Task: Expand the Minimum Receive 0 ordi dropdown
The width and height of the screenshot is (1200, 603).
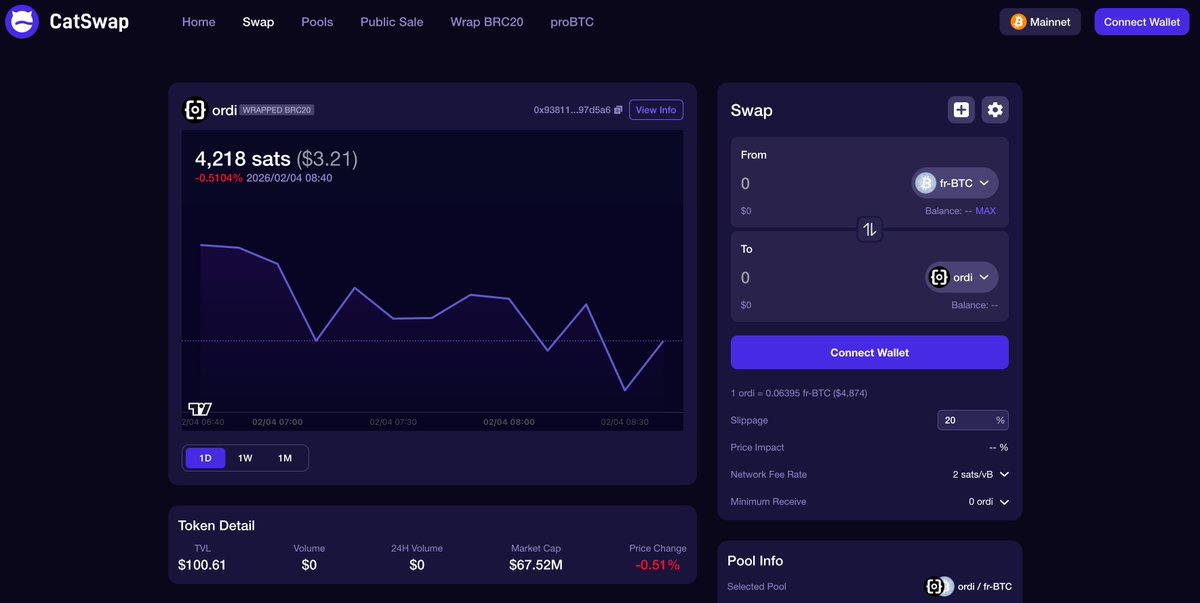Action: pyautogui.click(x=989, y=501)
